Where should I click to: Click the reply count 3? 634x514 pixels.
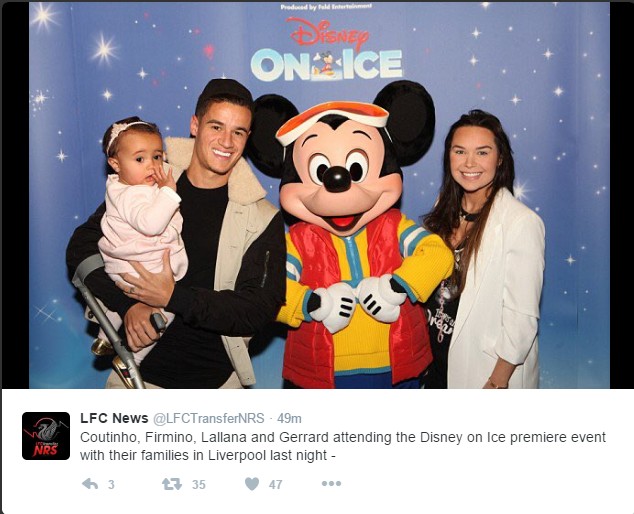click(111, 484)
